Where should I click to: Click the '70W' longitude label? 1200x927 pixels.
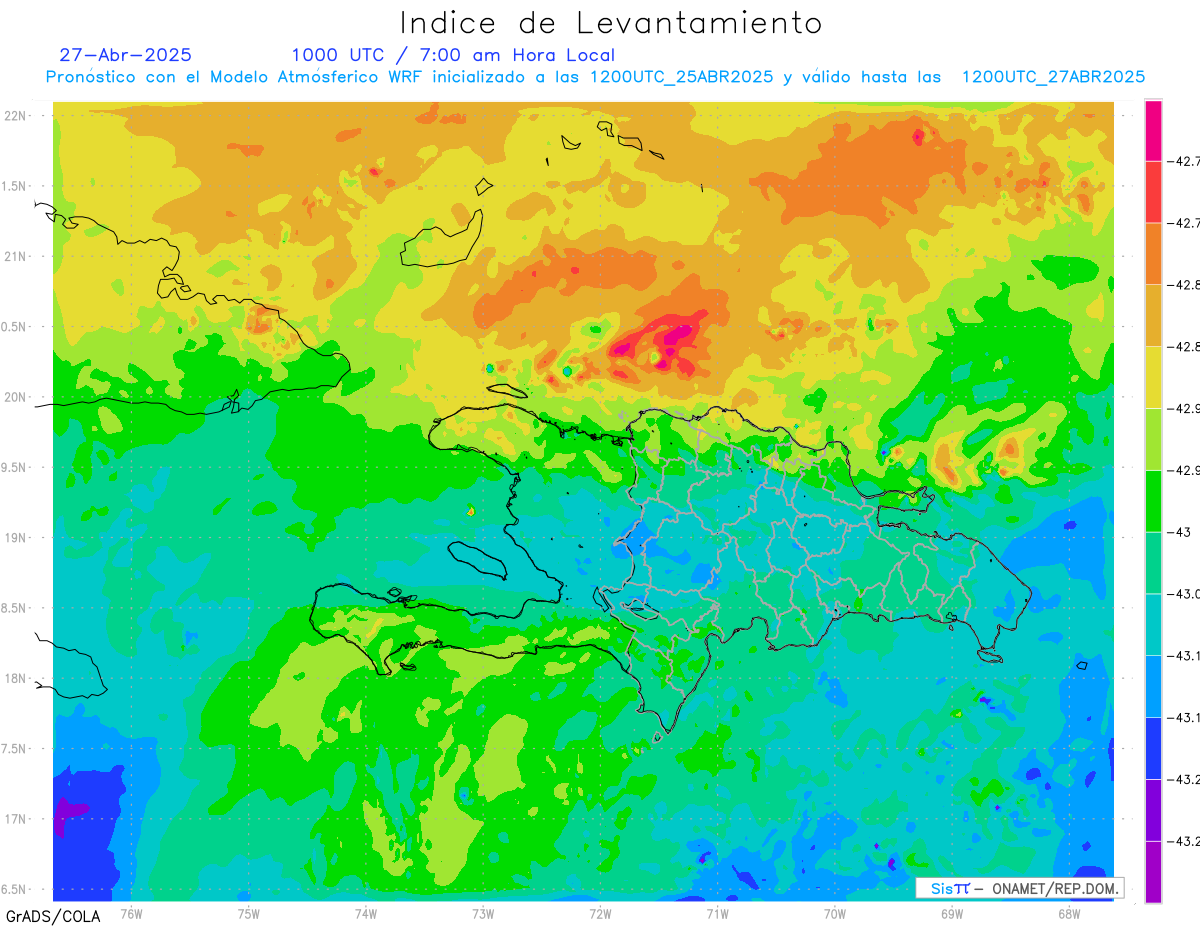(x=835, y=913)
